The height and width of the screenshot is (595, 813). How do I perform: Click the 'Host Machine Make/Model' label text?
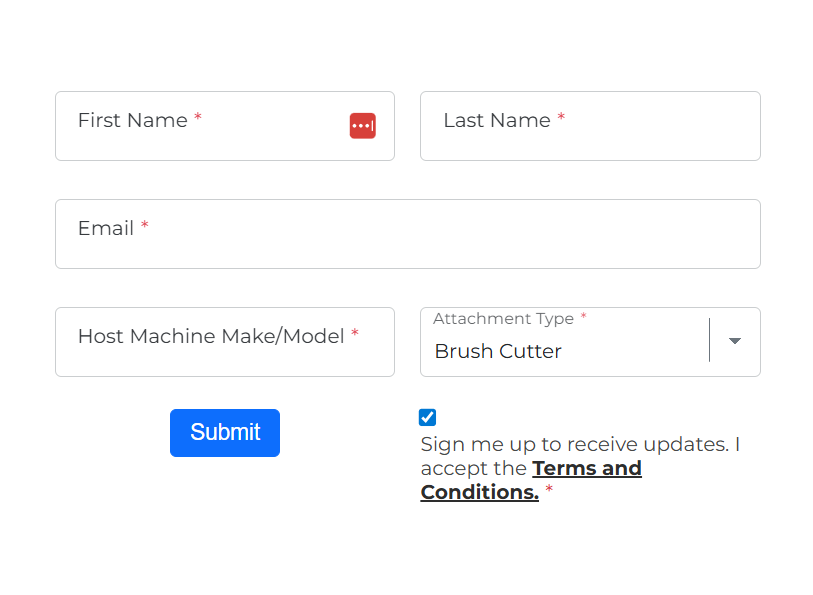(211, 336)
